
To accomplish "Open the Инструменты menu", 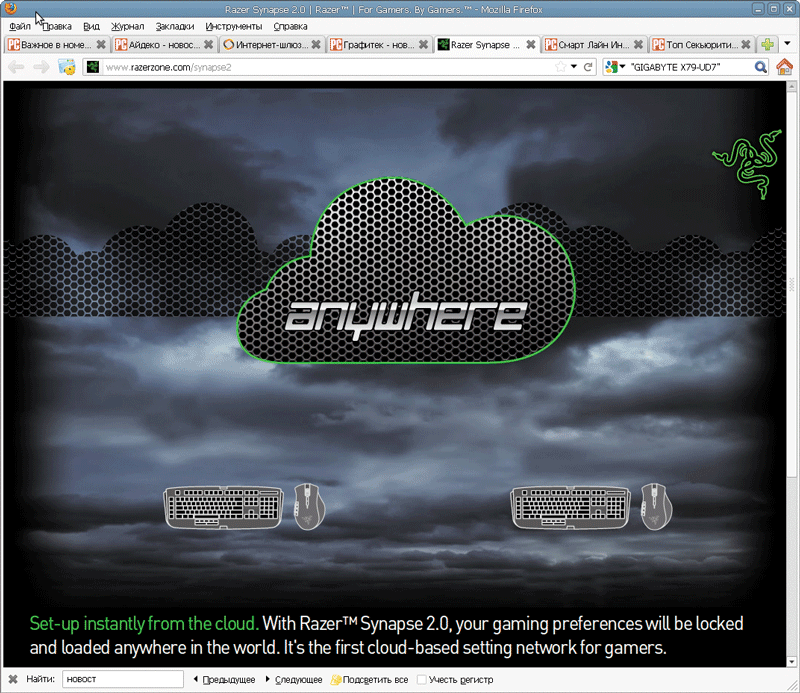I will (234, 27).
